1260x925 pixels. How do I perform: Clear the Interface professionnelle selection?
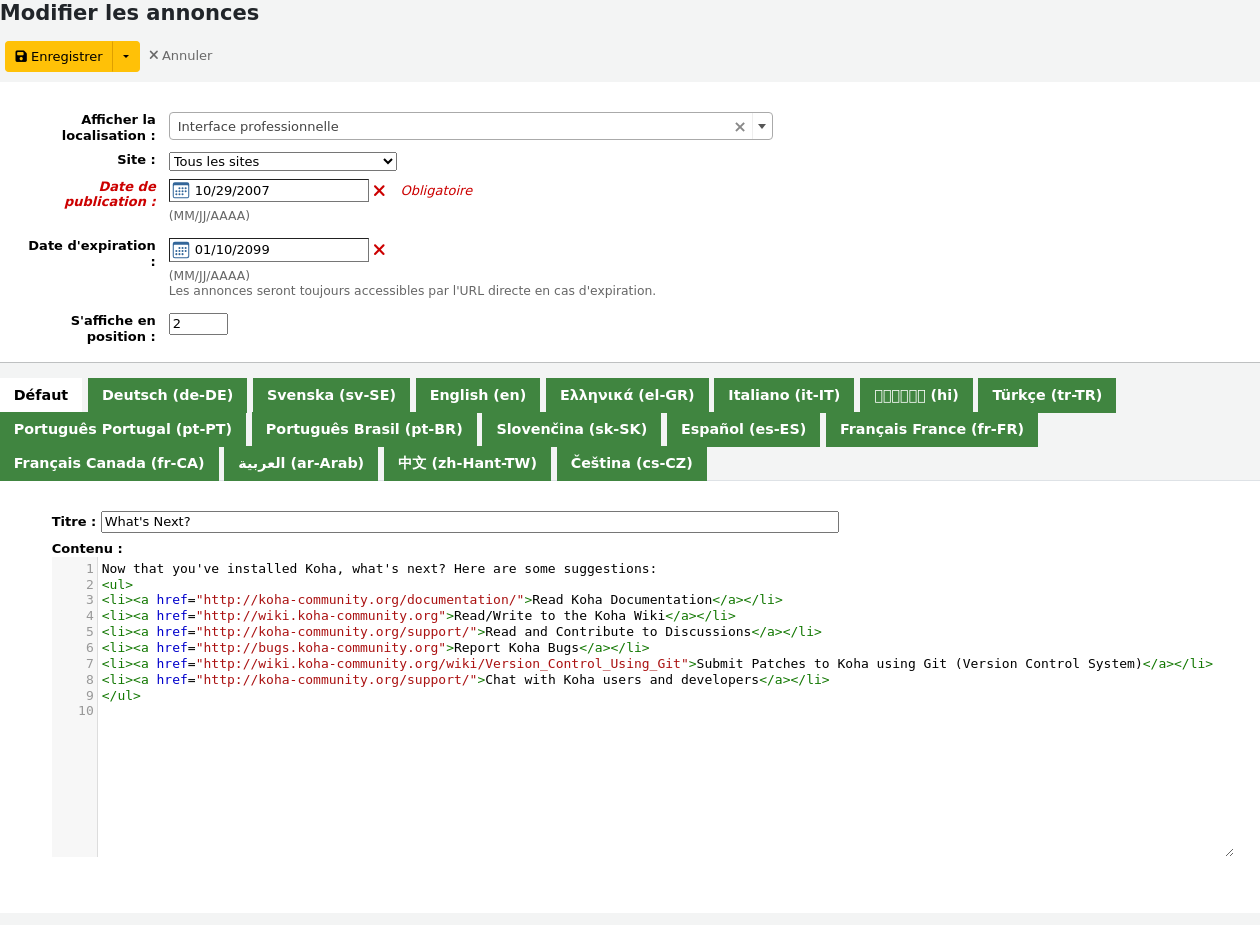coord(740,127)
